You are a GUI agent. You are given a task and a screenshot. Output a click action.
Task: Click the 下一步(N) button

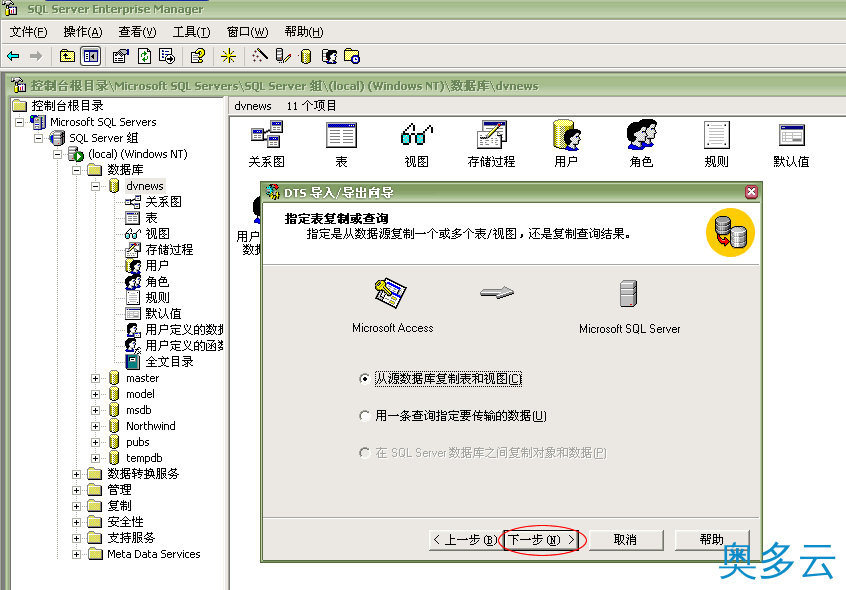542,540
